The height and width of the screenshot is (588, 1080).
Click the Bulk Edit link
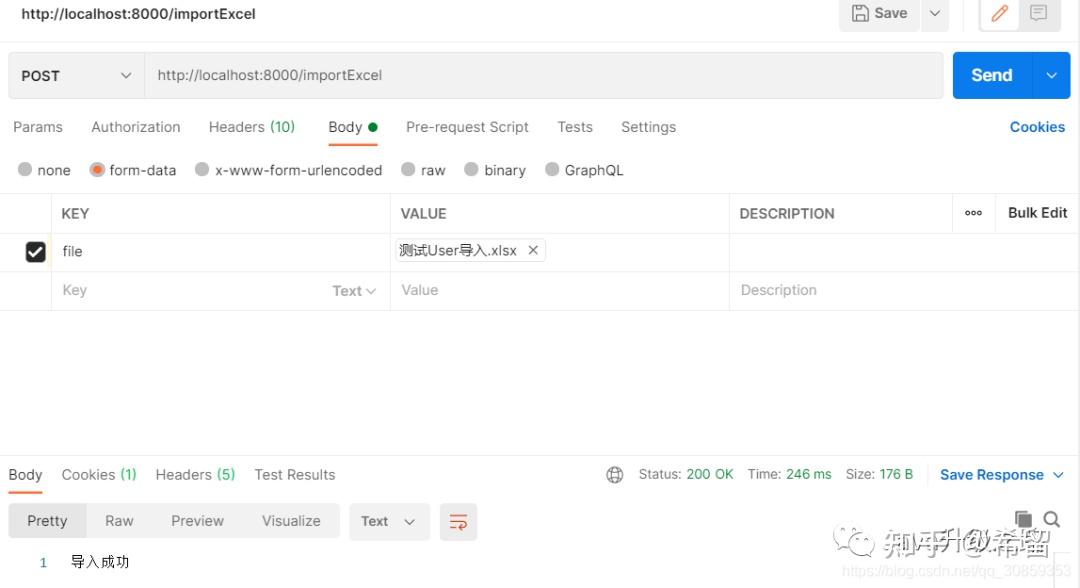[x=1037, y=213]
